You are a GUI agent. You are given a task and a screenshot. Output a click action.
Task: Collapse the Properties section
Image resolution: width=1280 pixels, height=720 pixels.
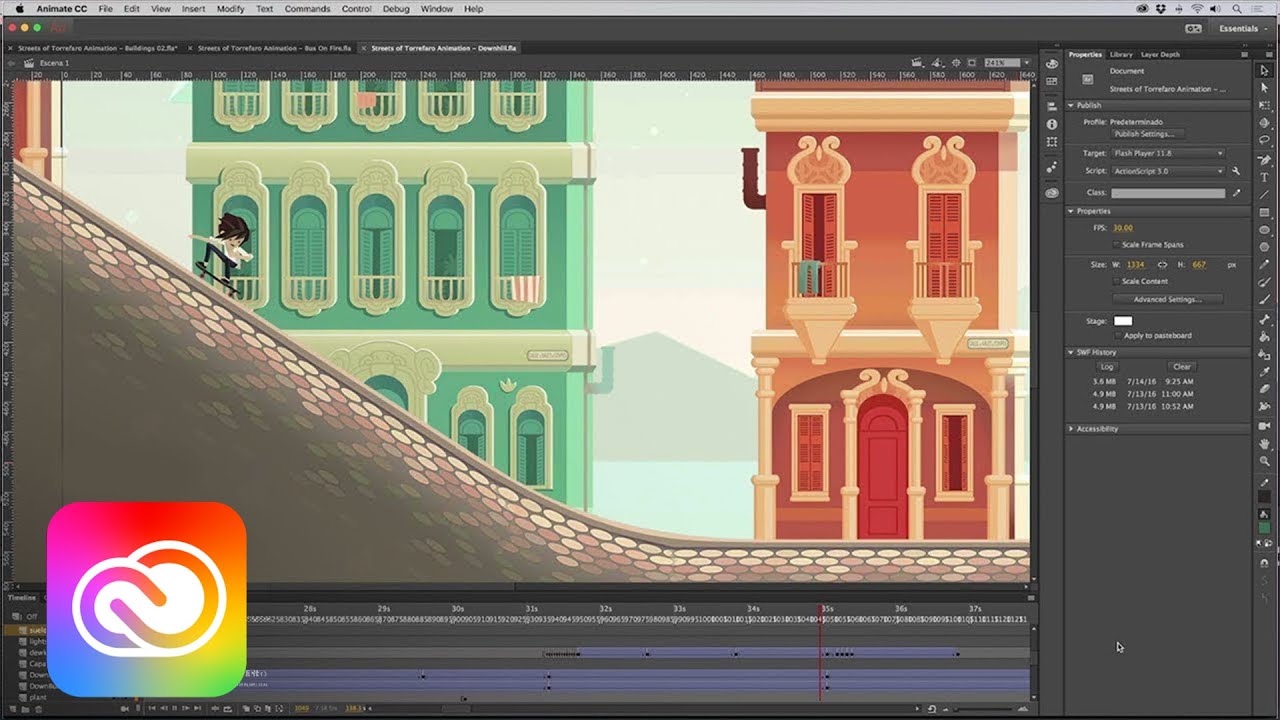click(1070, 211)
